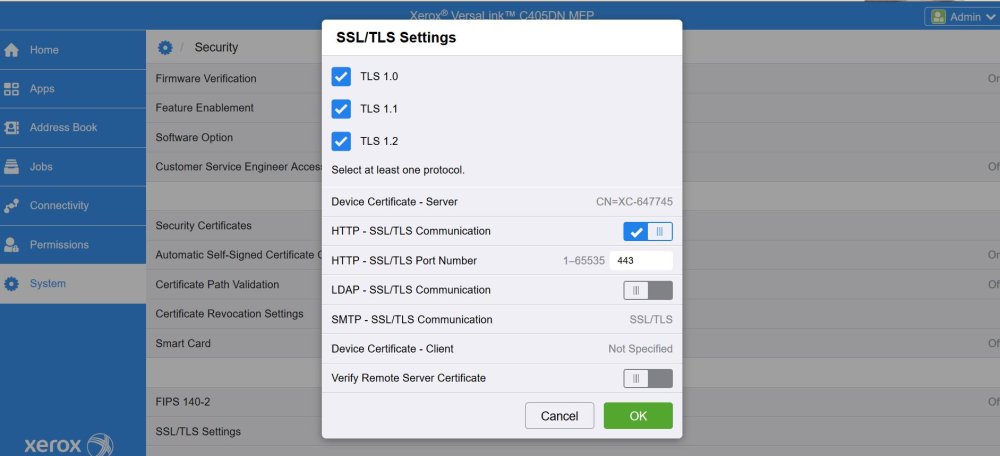This screenshot has height=456, width=1000.
Task: Click the Security gear icon in header
Action: [x=166, y=48]
